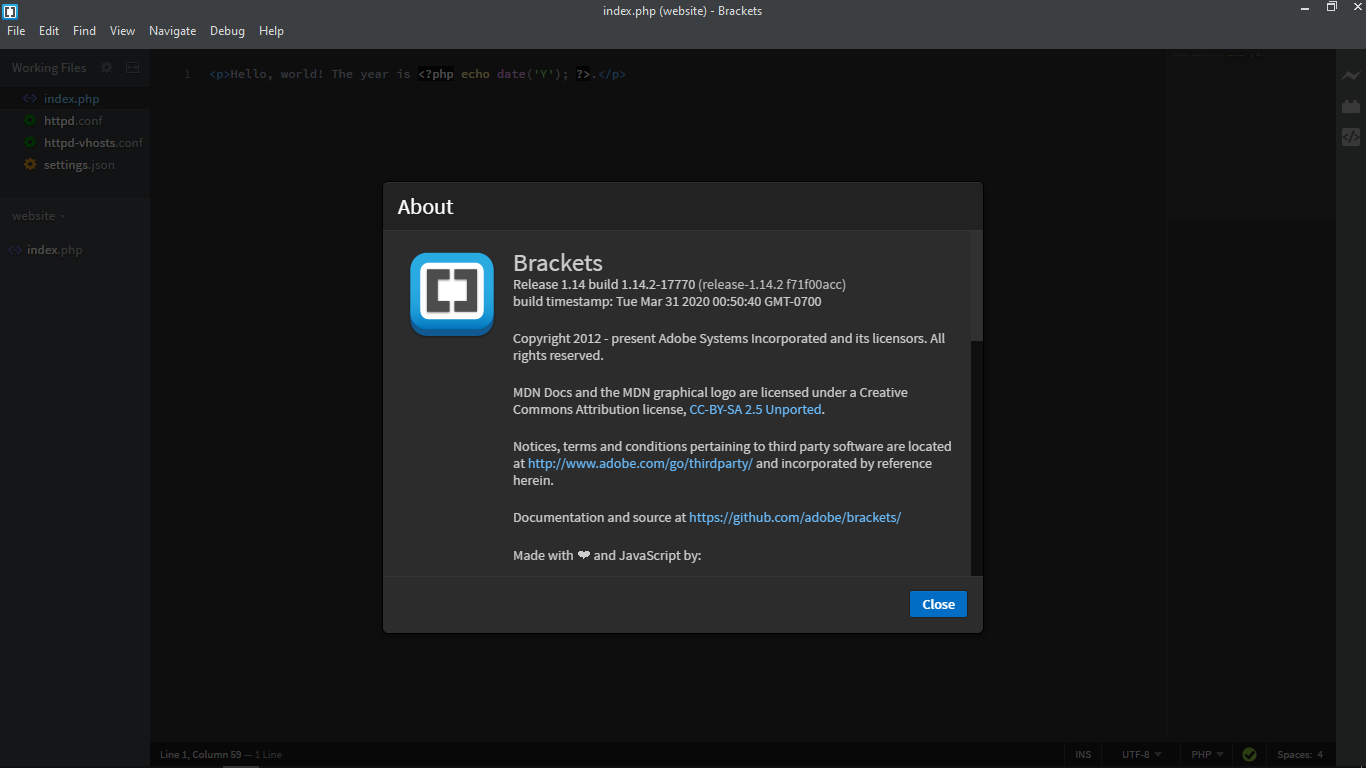1366x768 pixels.
Task: Open the CC-BY-SA 2.5 Unported link
Action: [x=755, y=410]
